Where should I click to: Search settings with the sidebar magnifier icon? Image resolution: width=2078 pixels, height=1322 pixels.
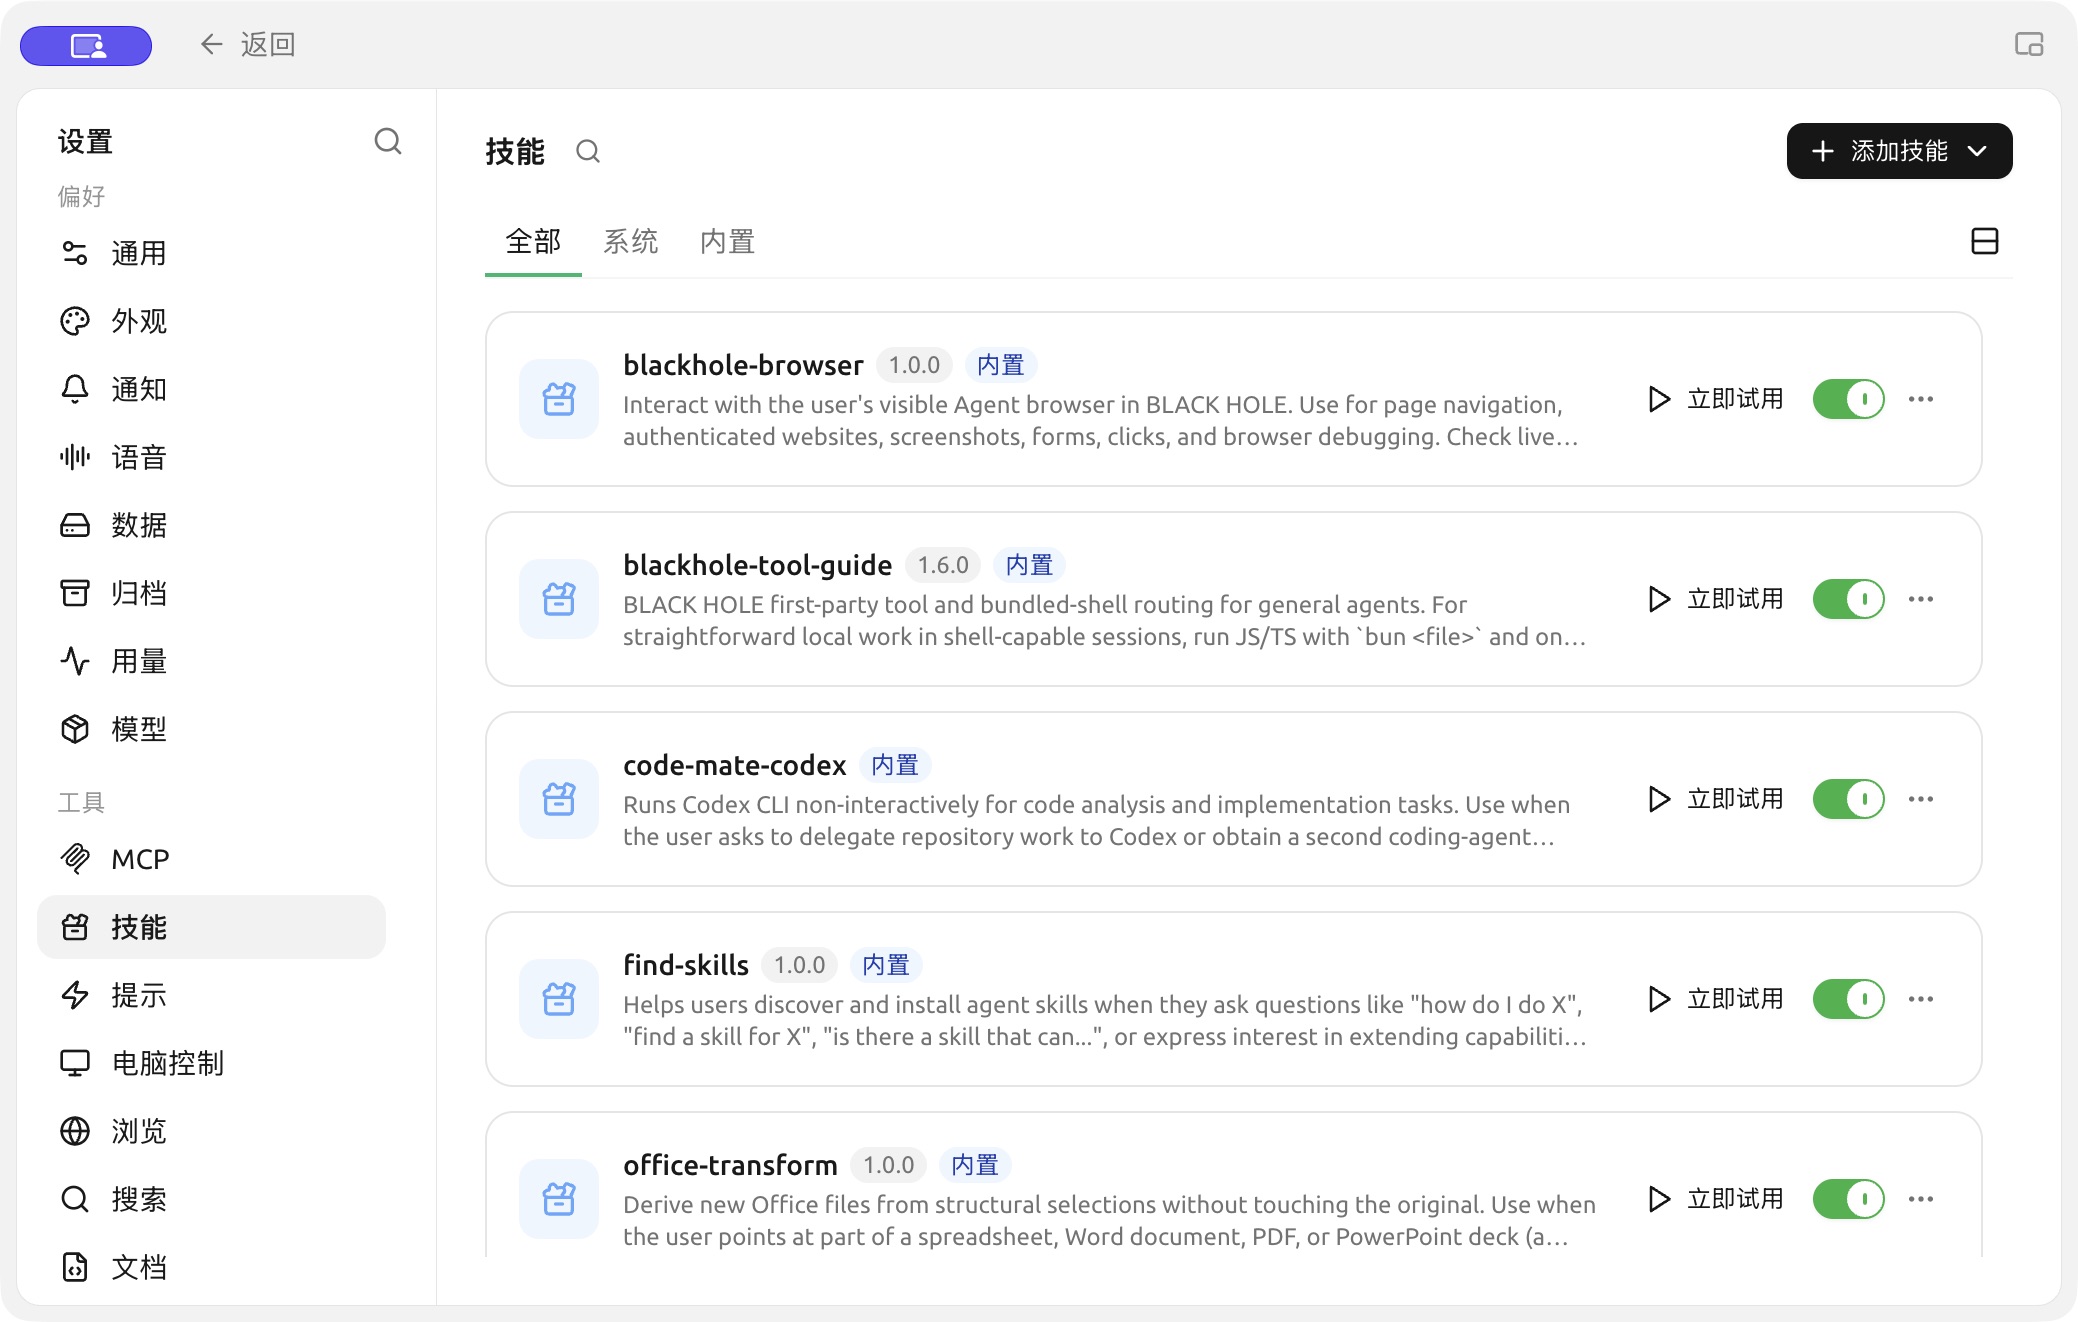pos(388,142)
